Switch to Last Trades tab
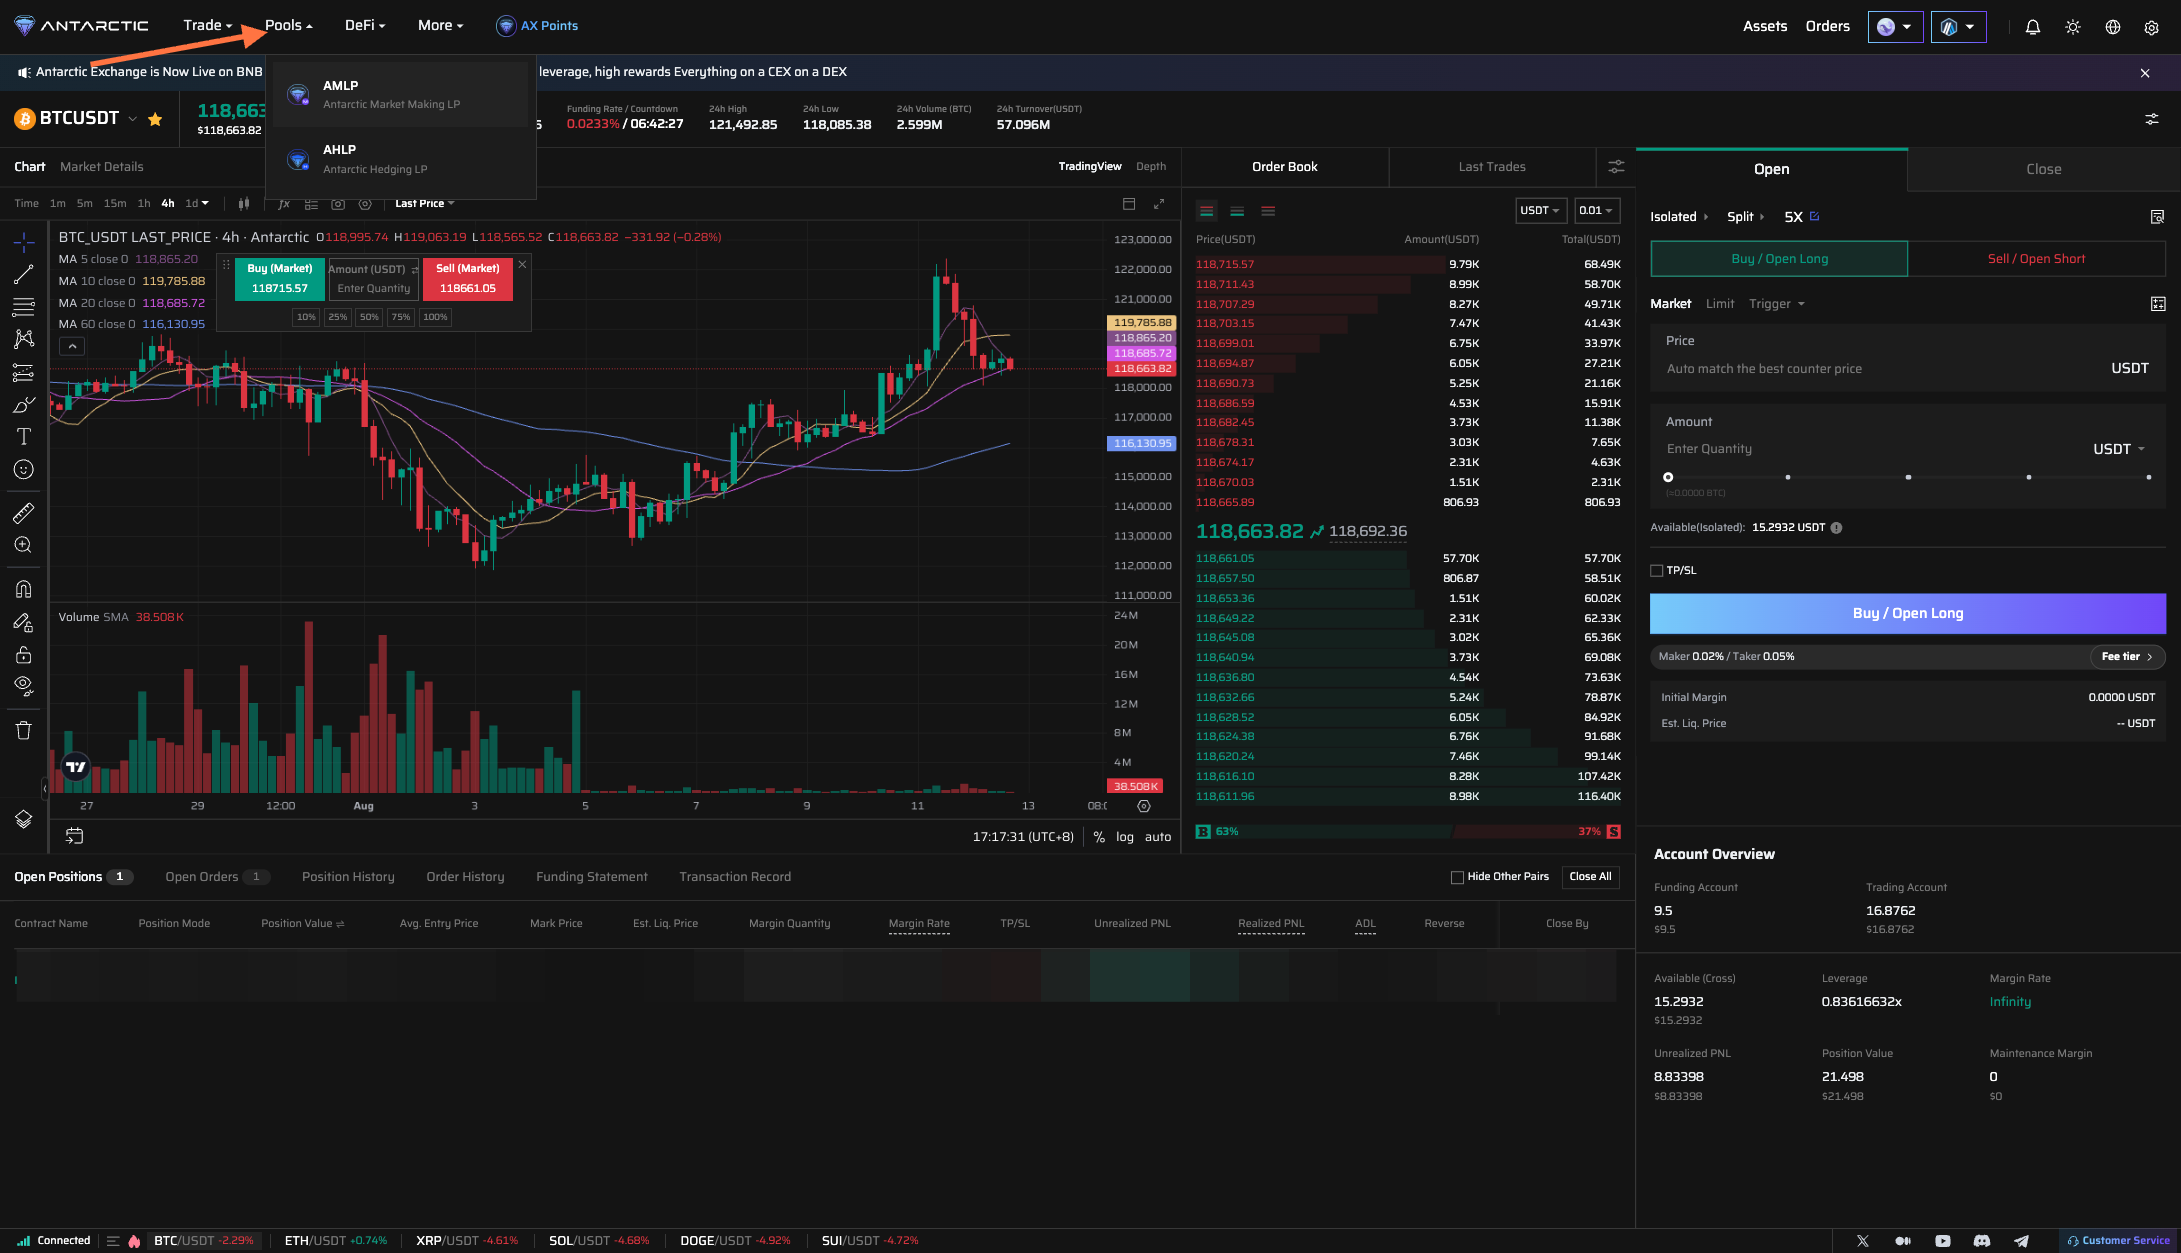Screen dimensions: 2181x1253 (1491, 167)
